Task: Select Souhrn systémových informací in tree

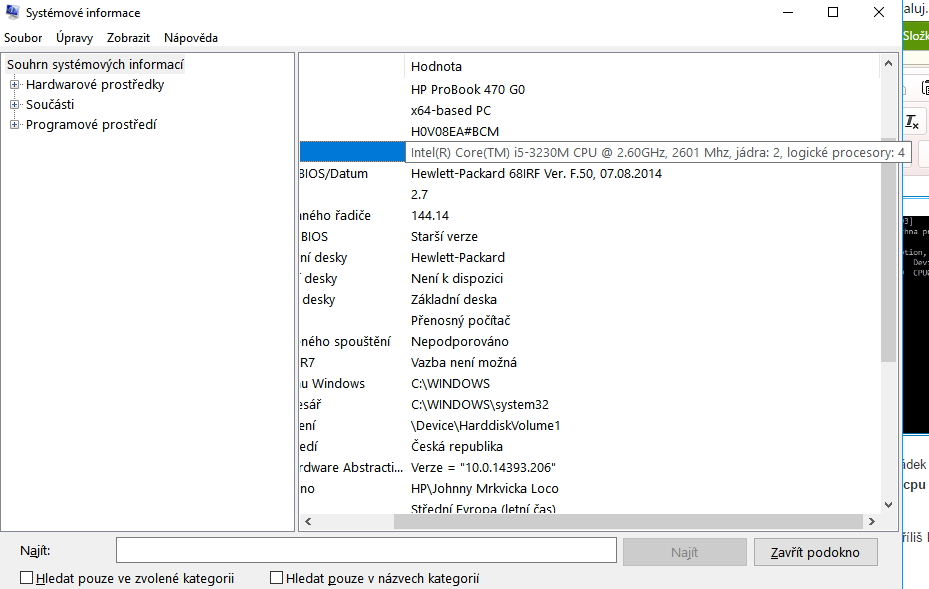Action: (95, 64)
